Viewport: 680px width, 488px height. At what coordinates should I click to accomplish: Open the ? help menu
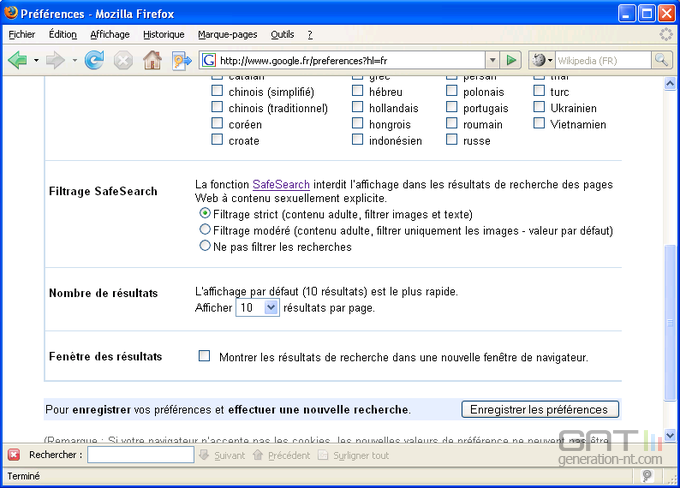pyautogui.click(x=310, y=35)
